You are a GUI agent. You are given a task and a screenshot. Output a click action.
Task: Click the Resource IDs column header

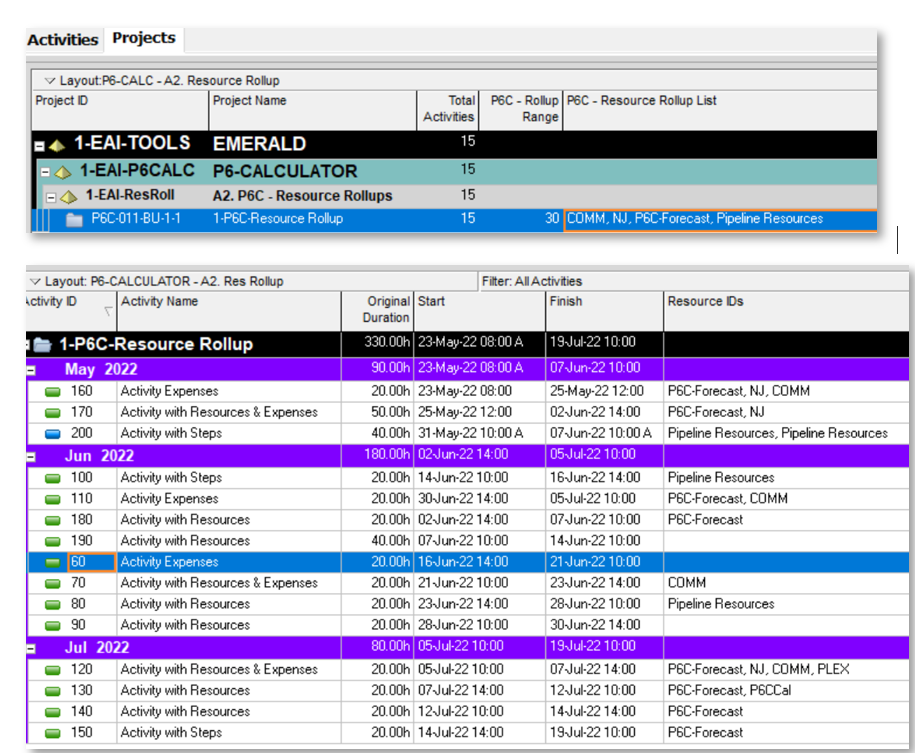(x=705, y=302)
